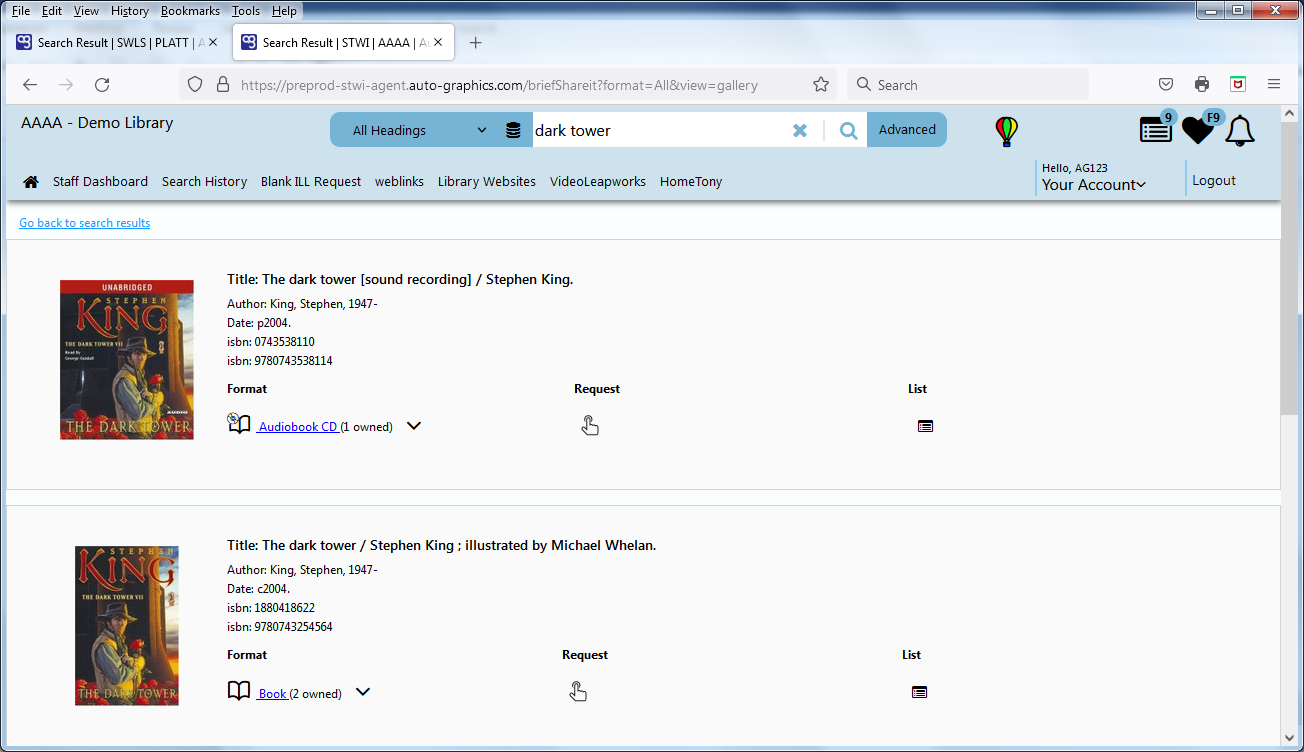Open Search History
The width and height of the screenshot is (1304, 752).
204,182
